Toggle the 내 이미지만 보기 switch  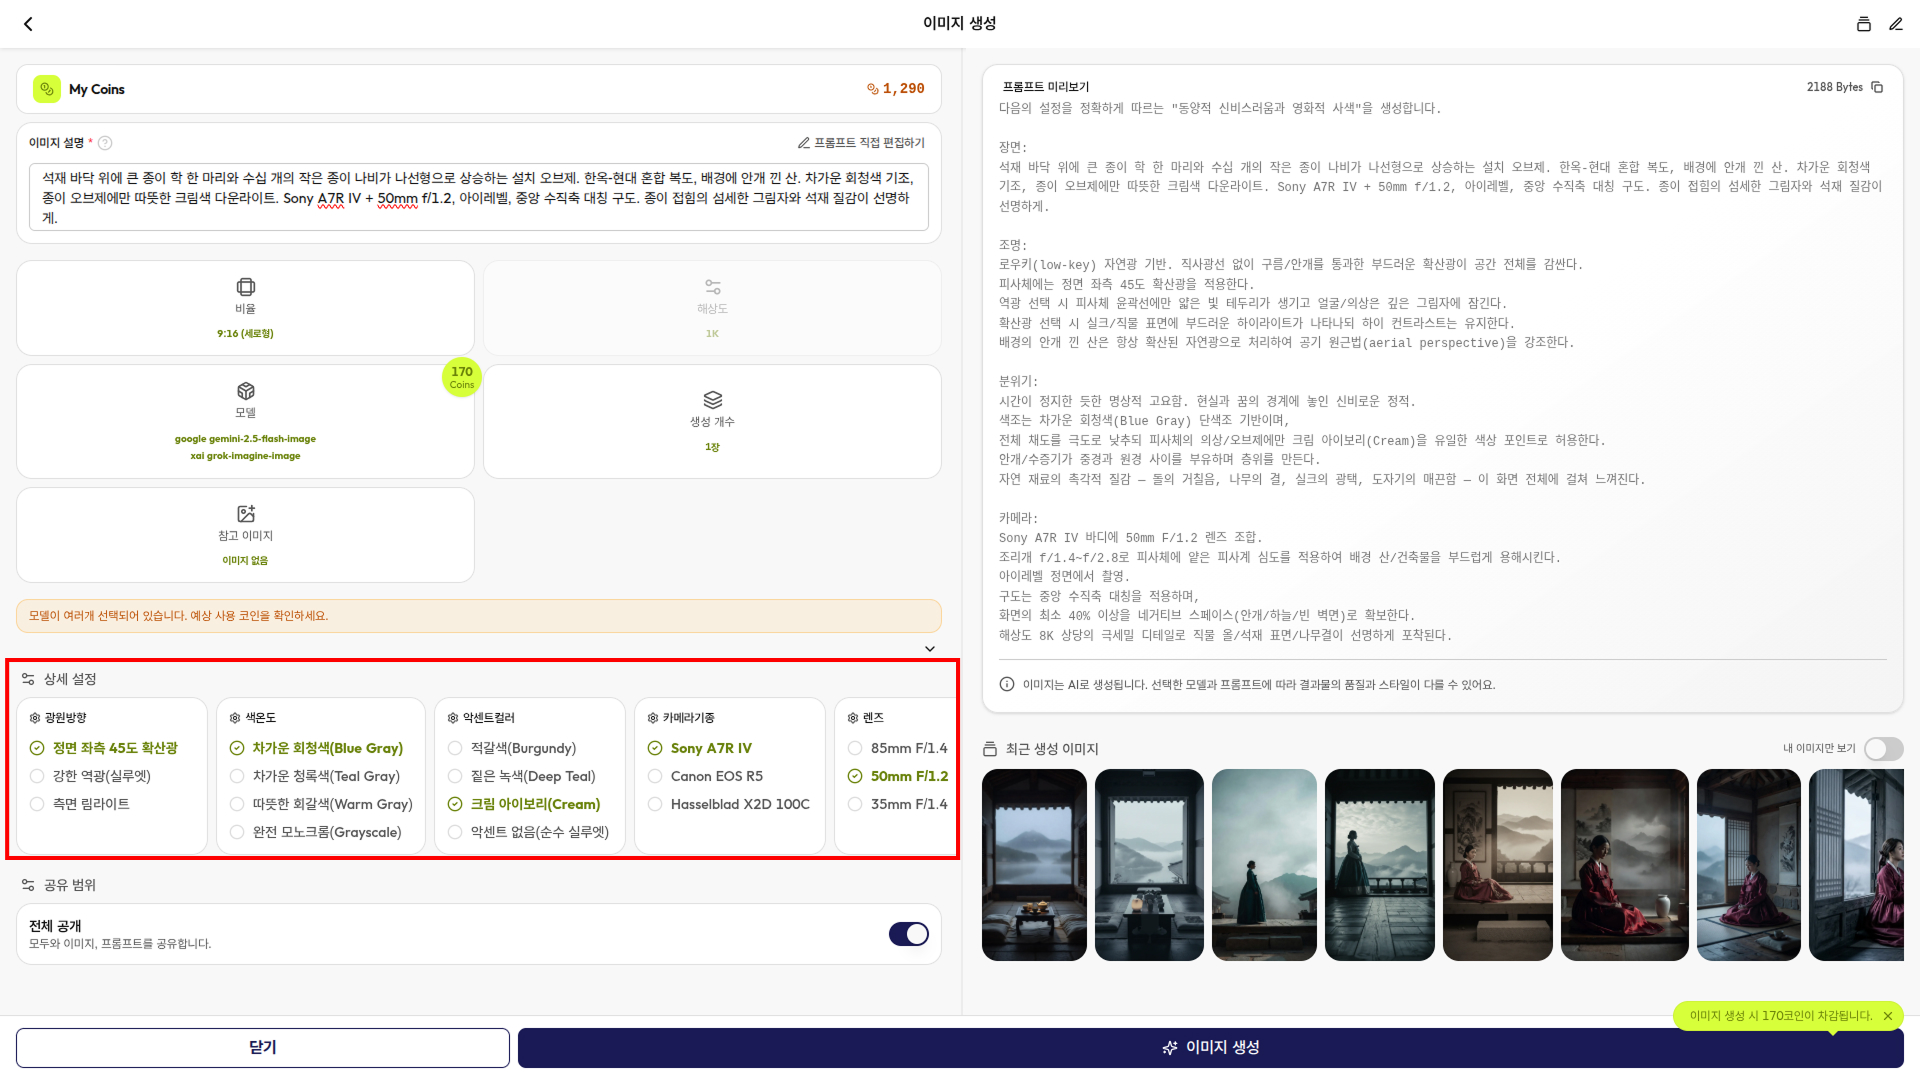(1883, 749)
